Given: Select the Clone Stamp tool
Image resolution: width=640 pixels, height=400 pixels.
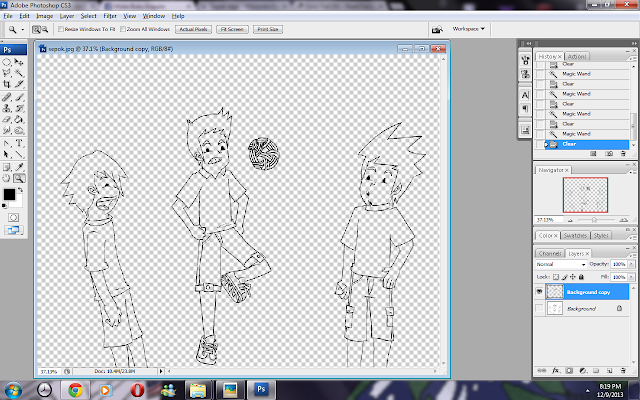Looking at the screenshot, I should point(7,109).
